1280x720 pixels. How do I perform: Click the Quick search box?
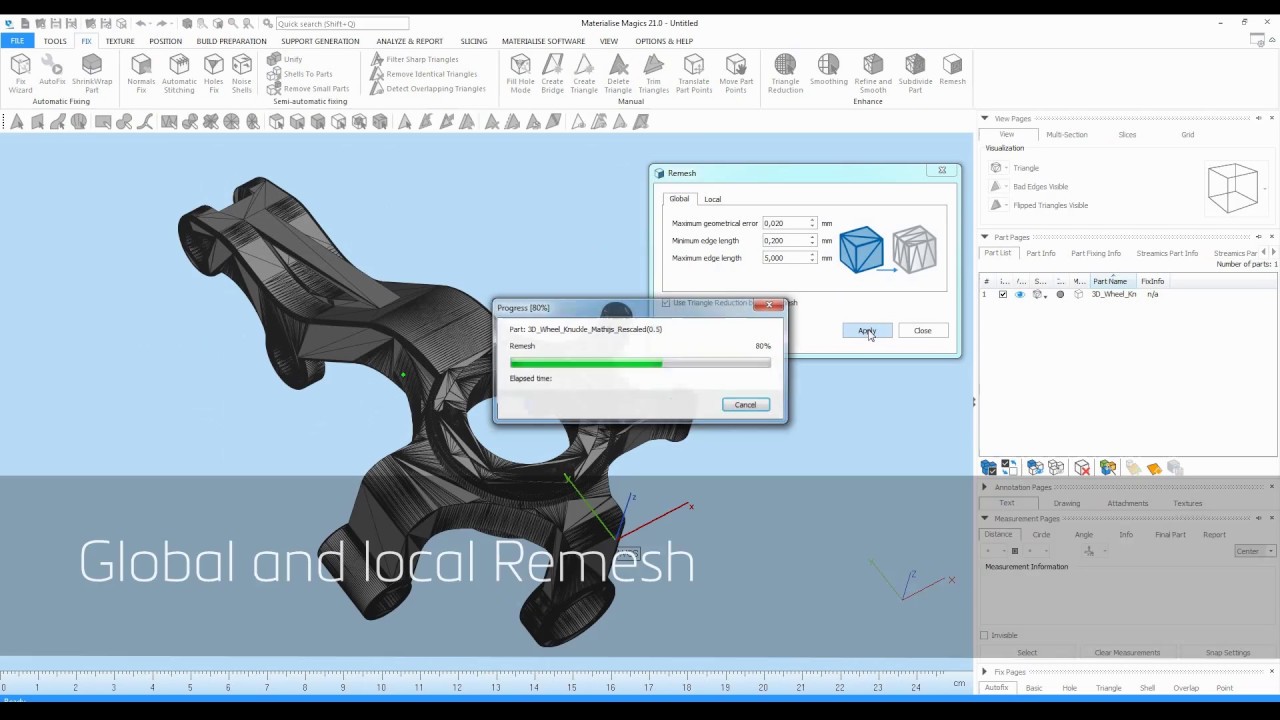[x=341, y=23]
